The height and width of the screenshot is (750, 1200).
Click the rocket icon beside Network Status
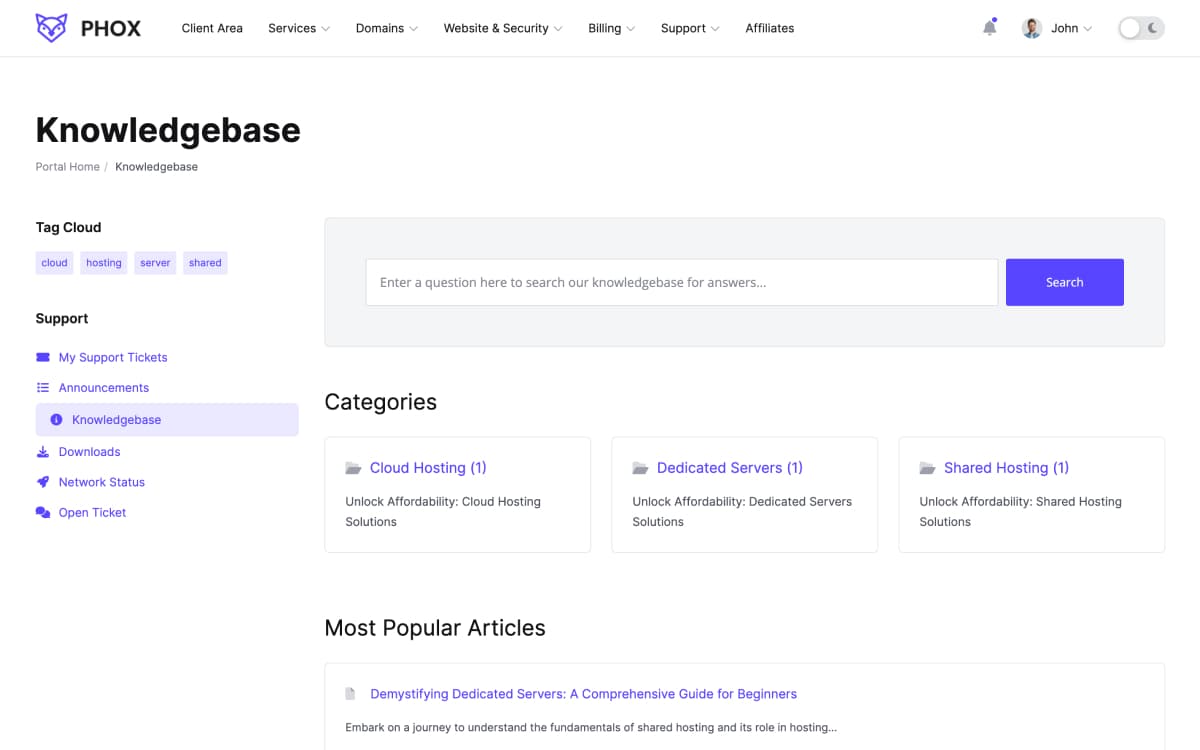coord(43,482)
